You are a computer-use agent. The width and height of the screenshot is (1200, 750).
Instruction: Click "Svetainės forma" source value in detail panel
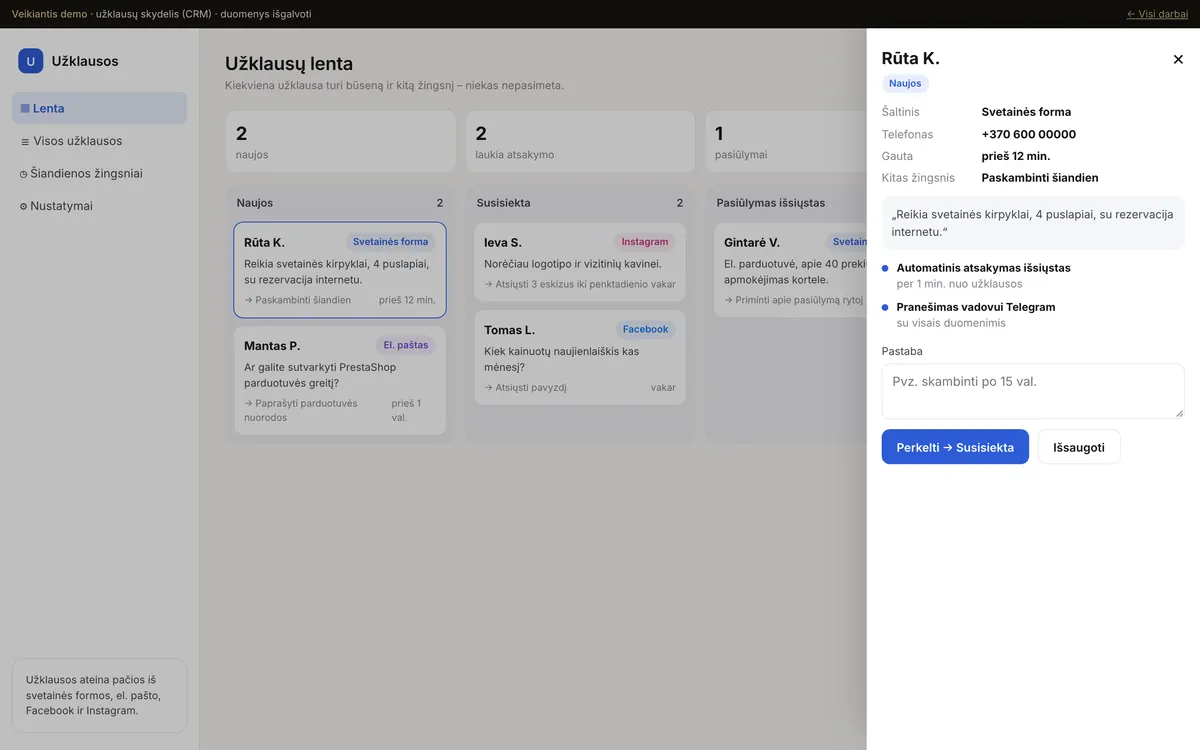click(1026, 112)
